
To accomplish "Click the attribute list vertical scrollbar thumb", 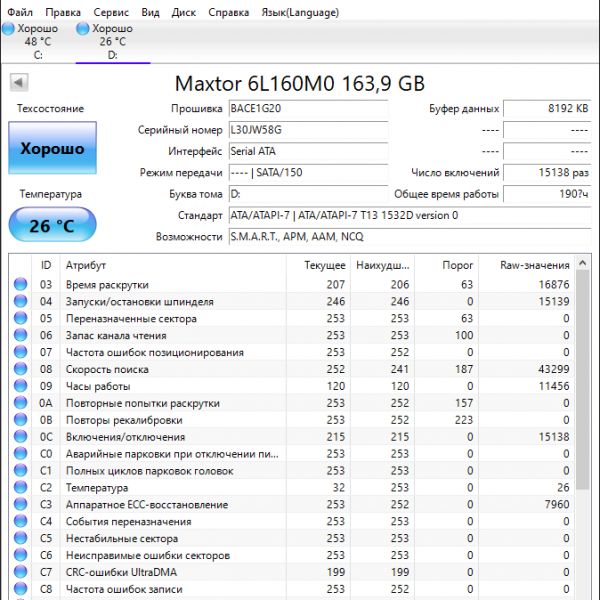I will 583,379.
